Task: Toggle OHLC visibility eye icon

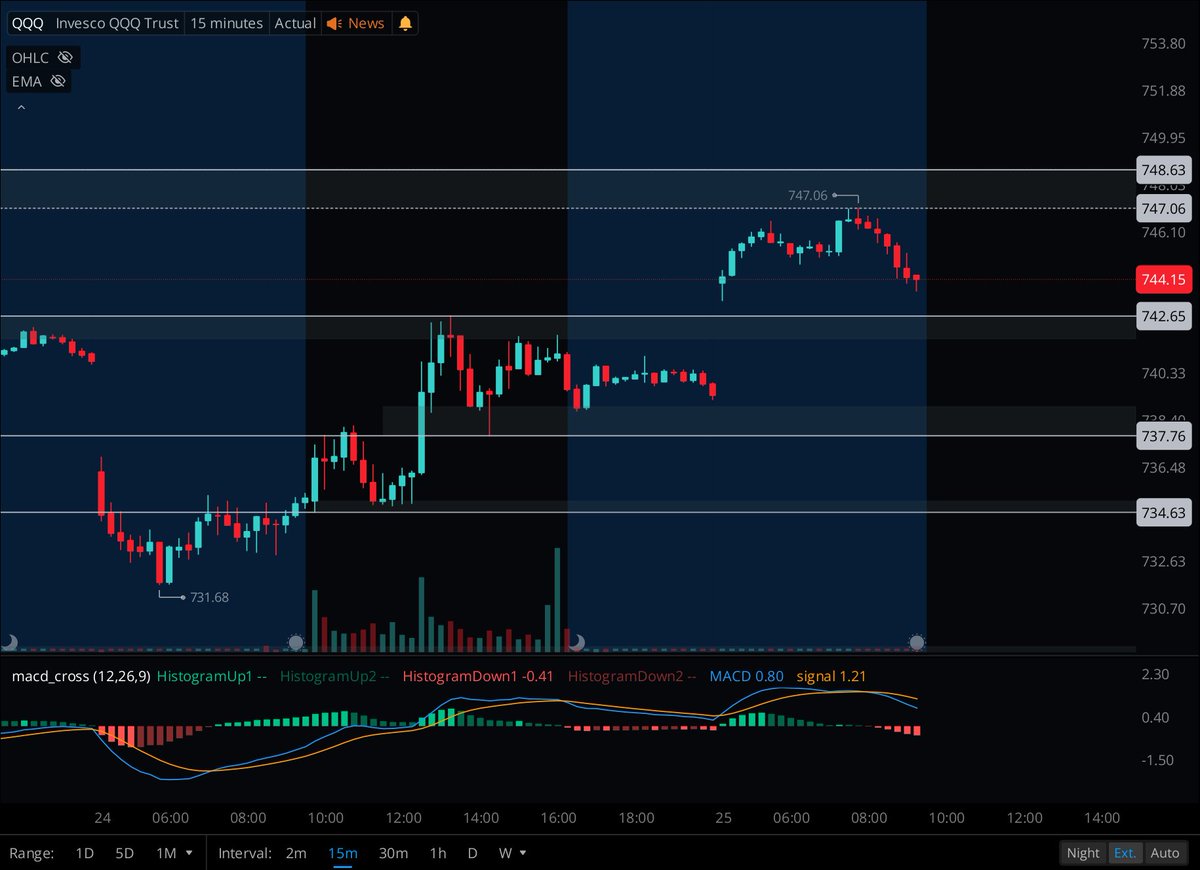Action: [66, 58]
